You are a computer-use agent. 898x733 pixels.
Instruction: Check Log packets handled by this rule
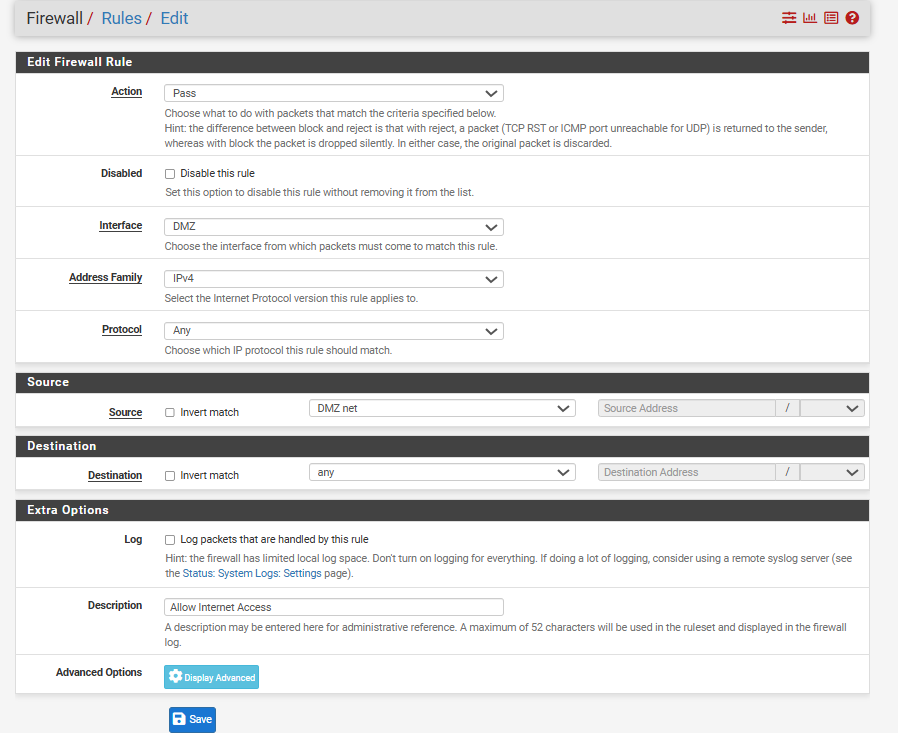click(170, 540)
